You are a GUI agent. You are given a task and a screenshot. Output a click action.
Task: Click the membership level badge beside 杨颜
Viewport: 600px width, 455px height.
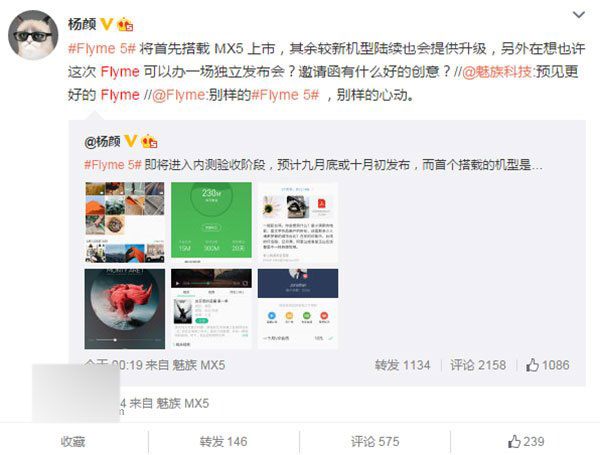coord(125,24)
